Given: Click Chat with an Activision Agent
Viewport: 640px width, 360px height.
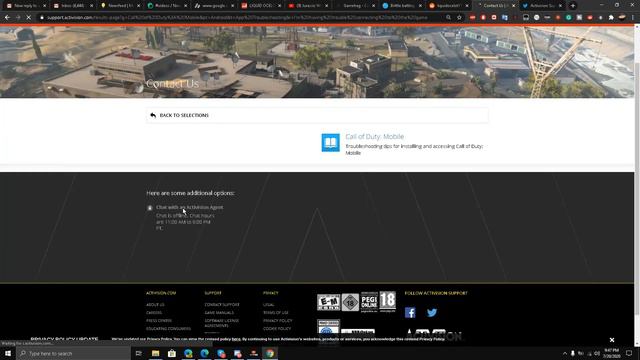Looking at the screenshot, I should click(x=189, y=207).
